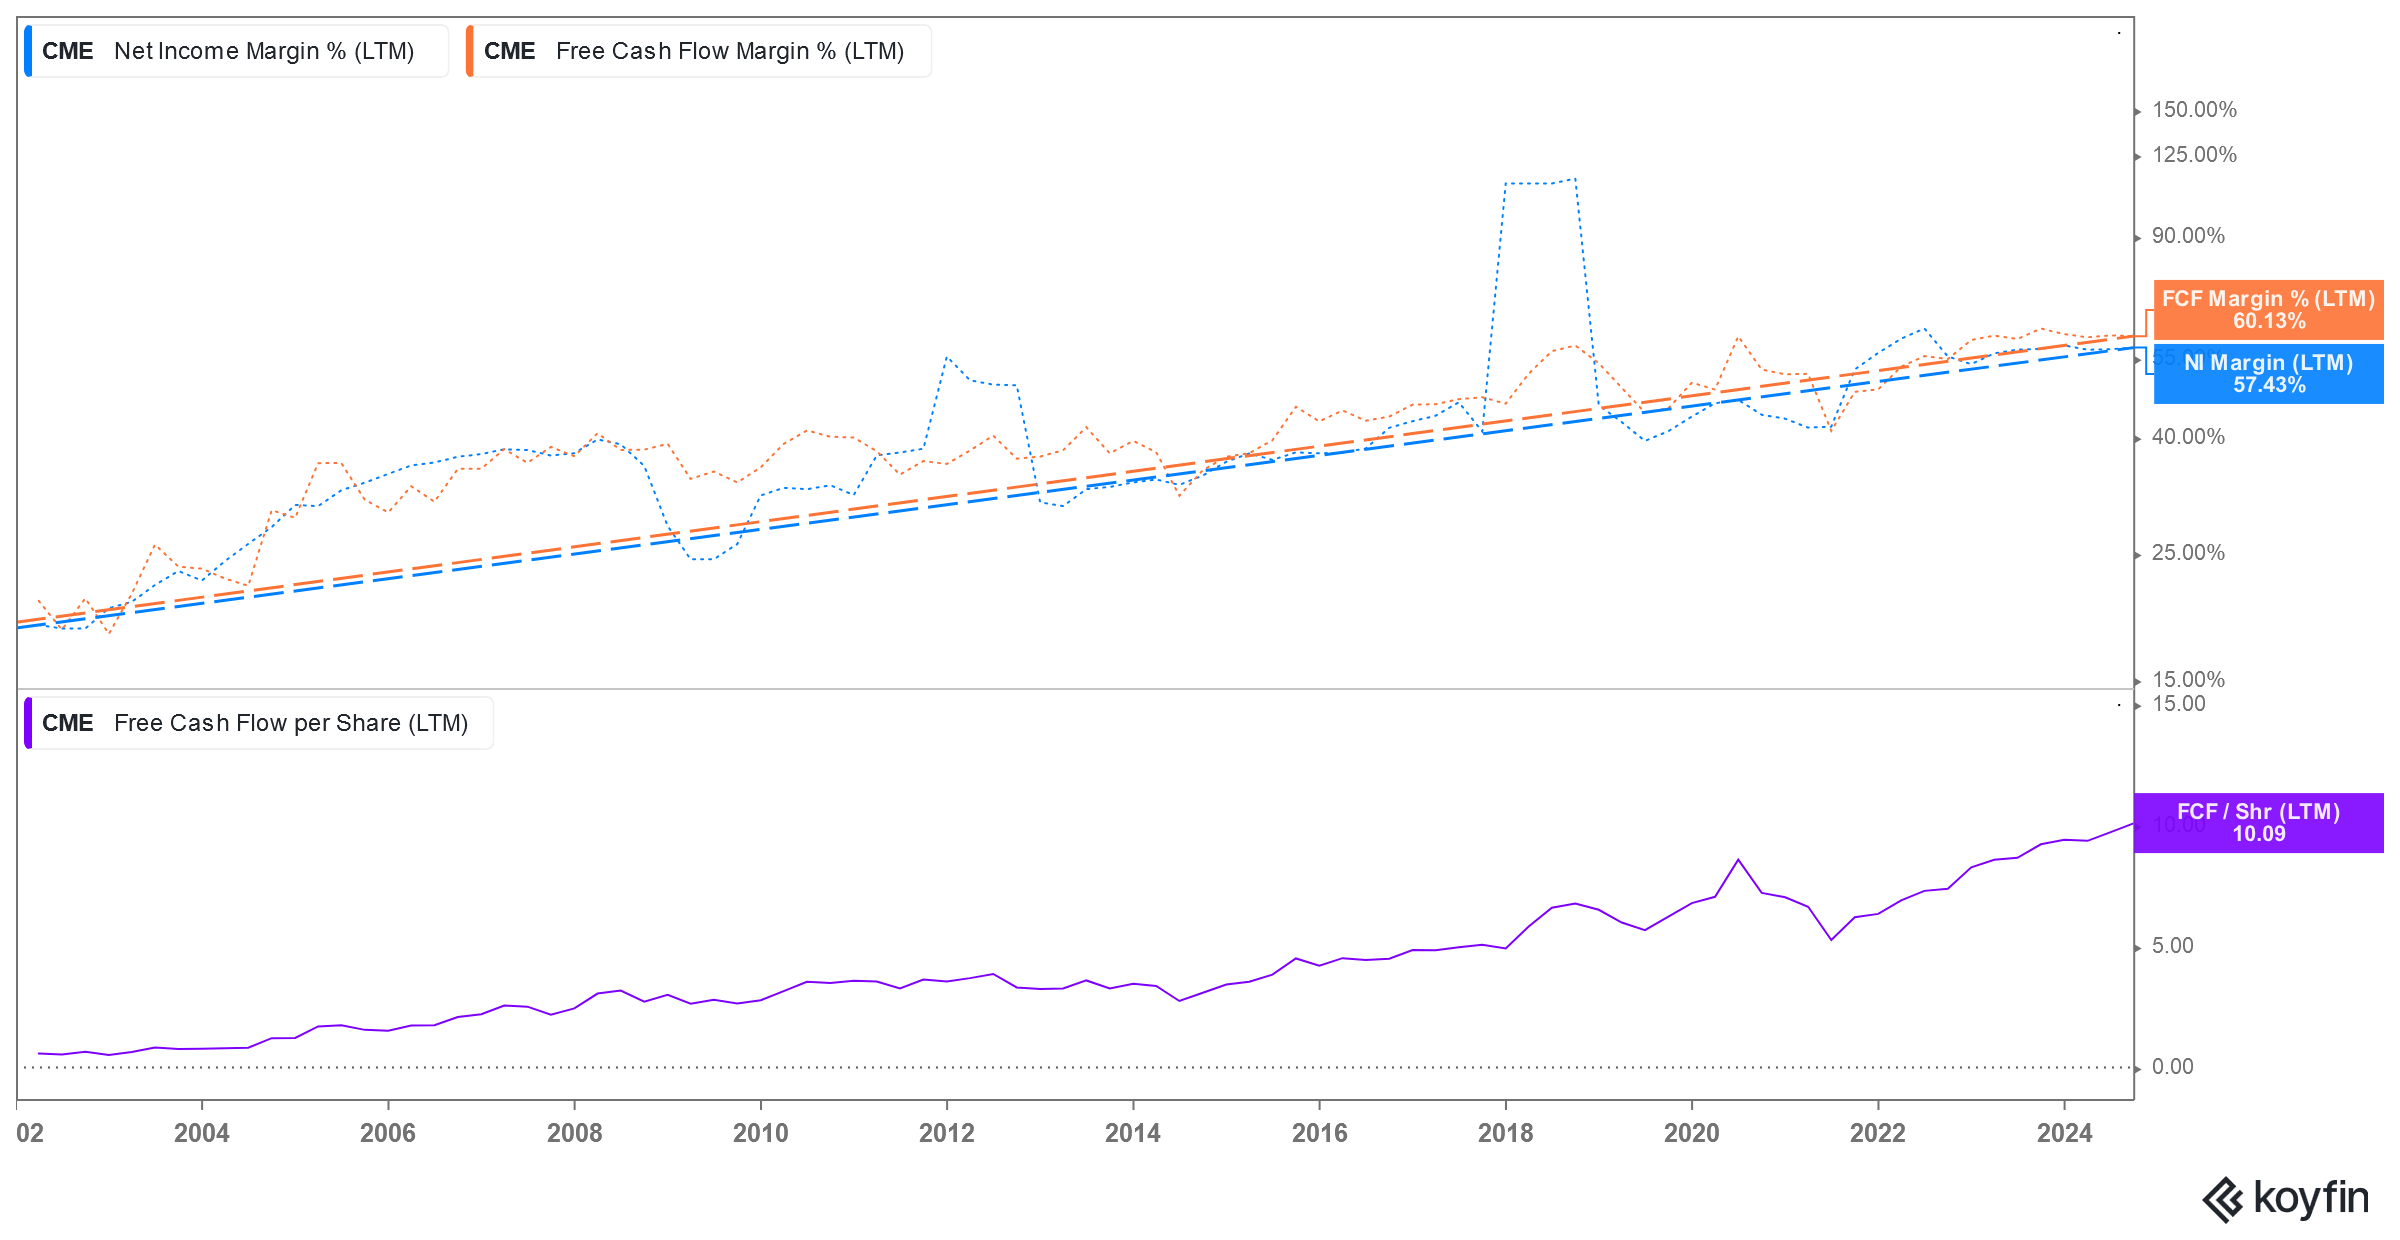Click the 02 x-axis label

(x=30, y=1133)
